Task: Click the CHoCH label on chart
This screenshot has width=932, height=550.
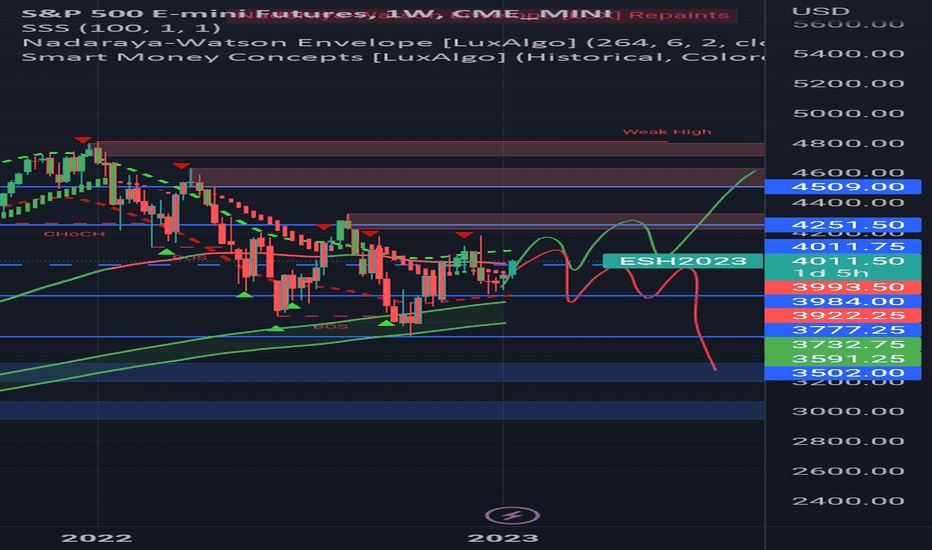Action: (x=74, y=234)
